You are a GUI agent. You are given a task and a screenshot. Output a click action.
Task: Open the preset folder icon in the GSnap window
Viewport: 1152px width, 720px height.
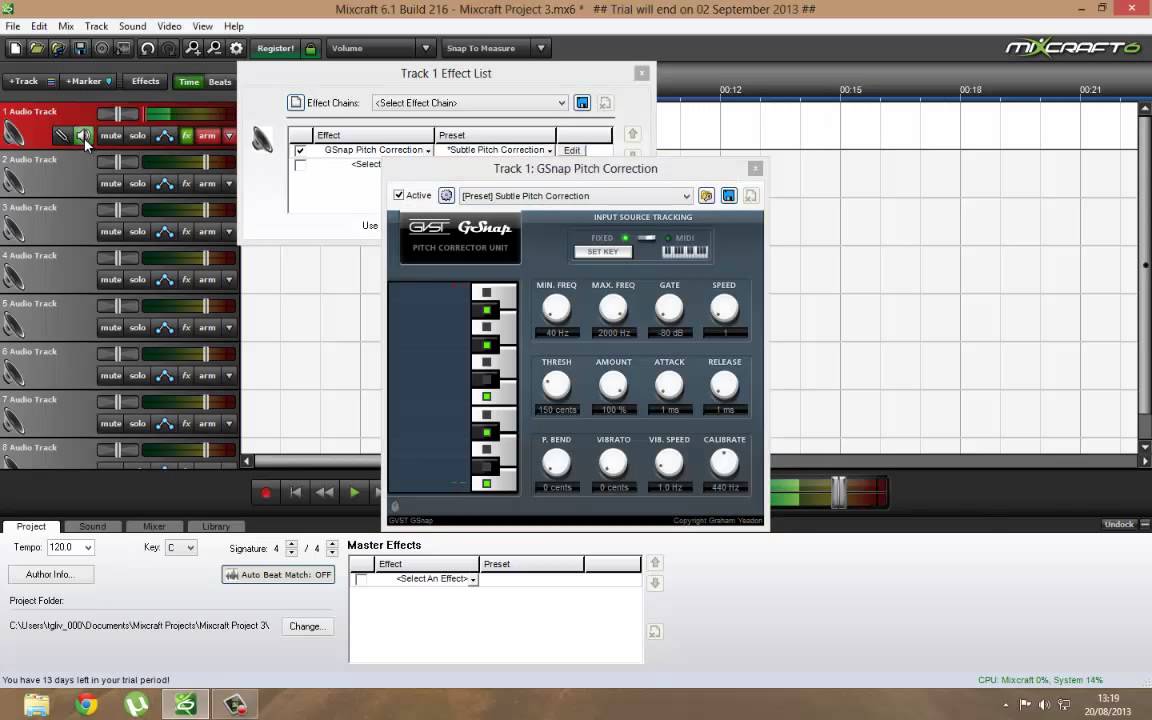pos(706,195)
